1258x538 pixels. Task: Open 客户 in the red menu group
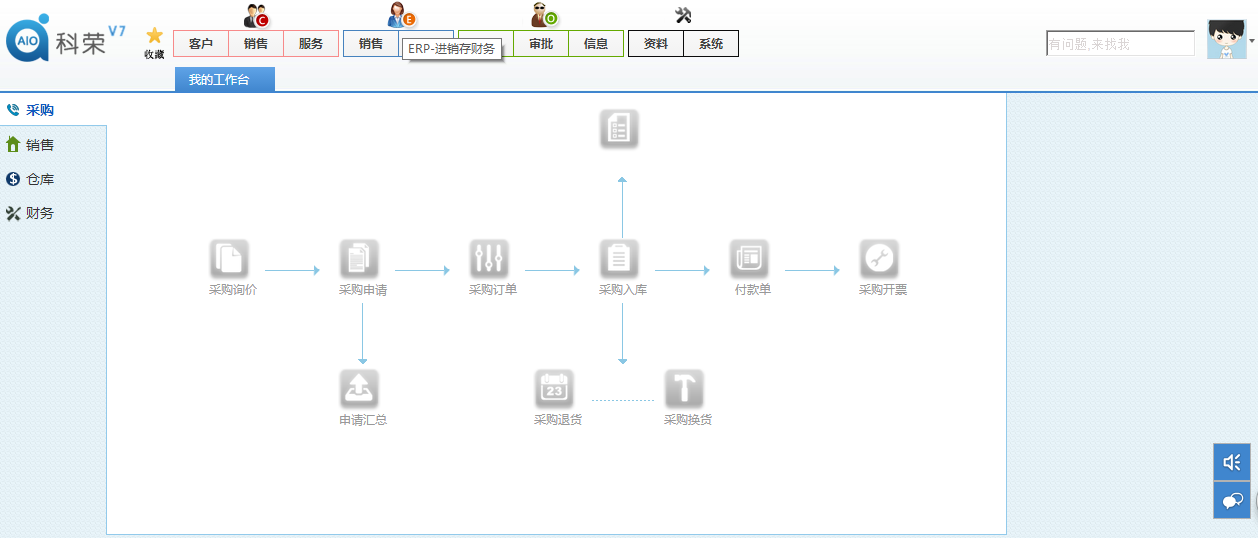(201, 44)
